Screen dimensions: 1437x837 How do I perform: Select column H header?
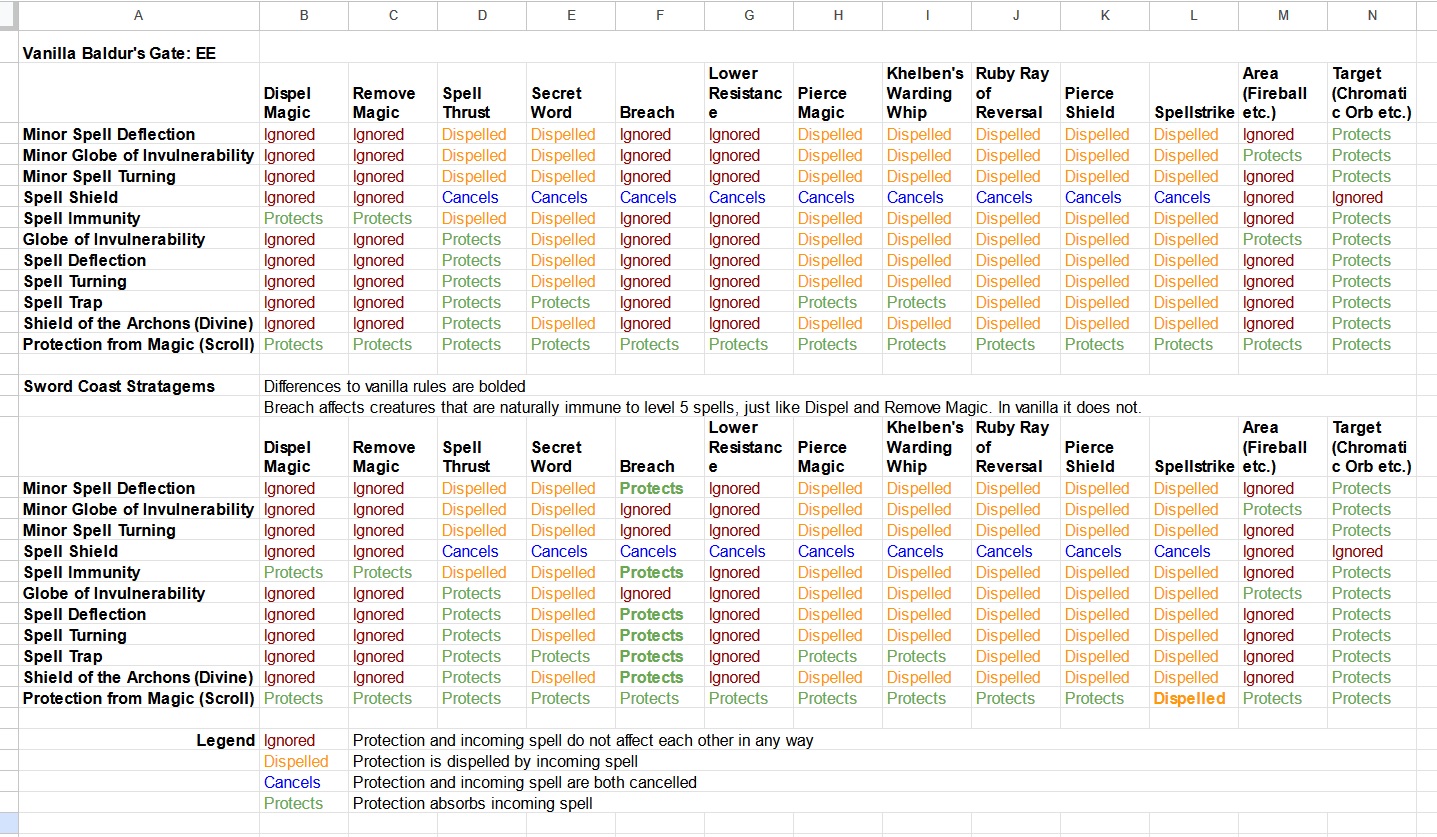pos(838,15)
